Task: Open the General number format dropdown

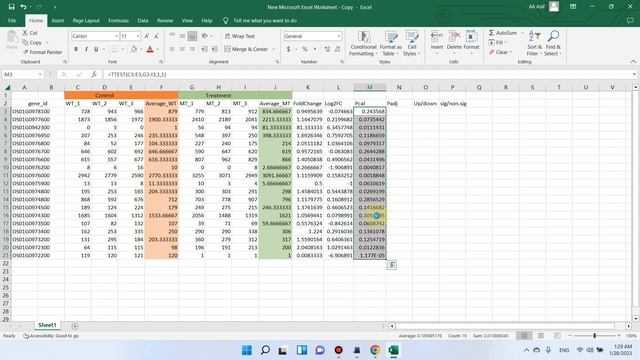Action: click(339, 36)
